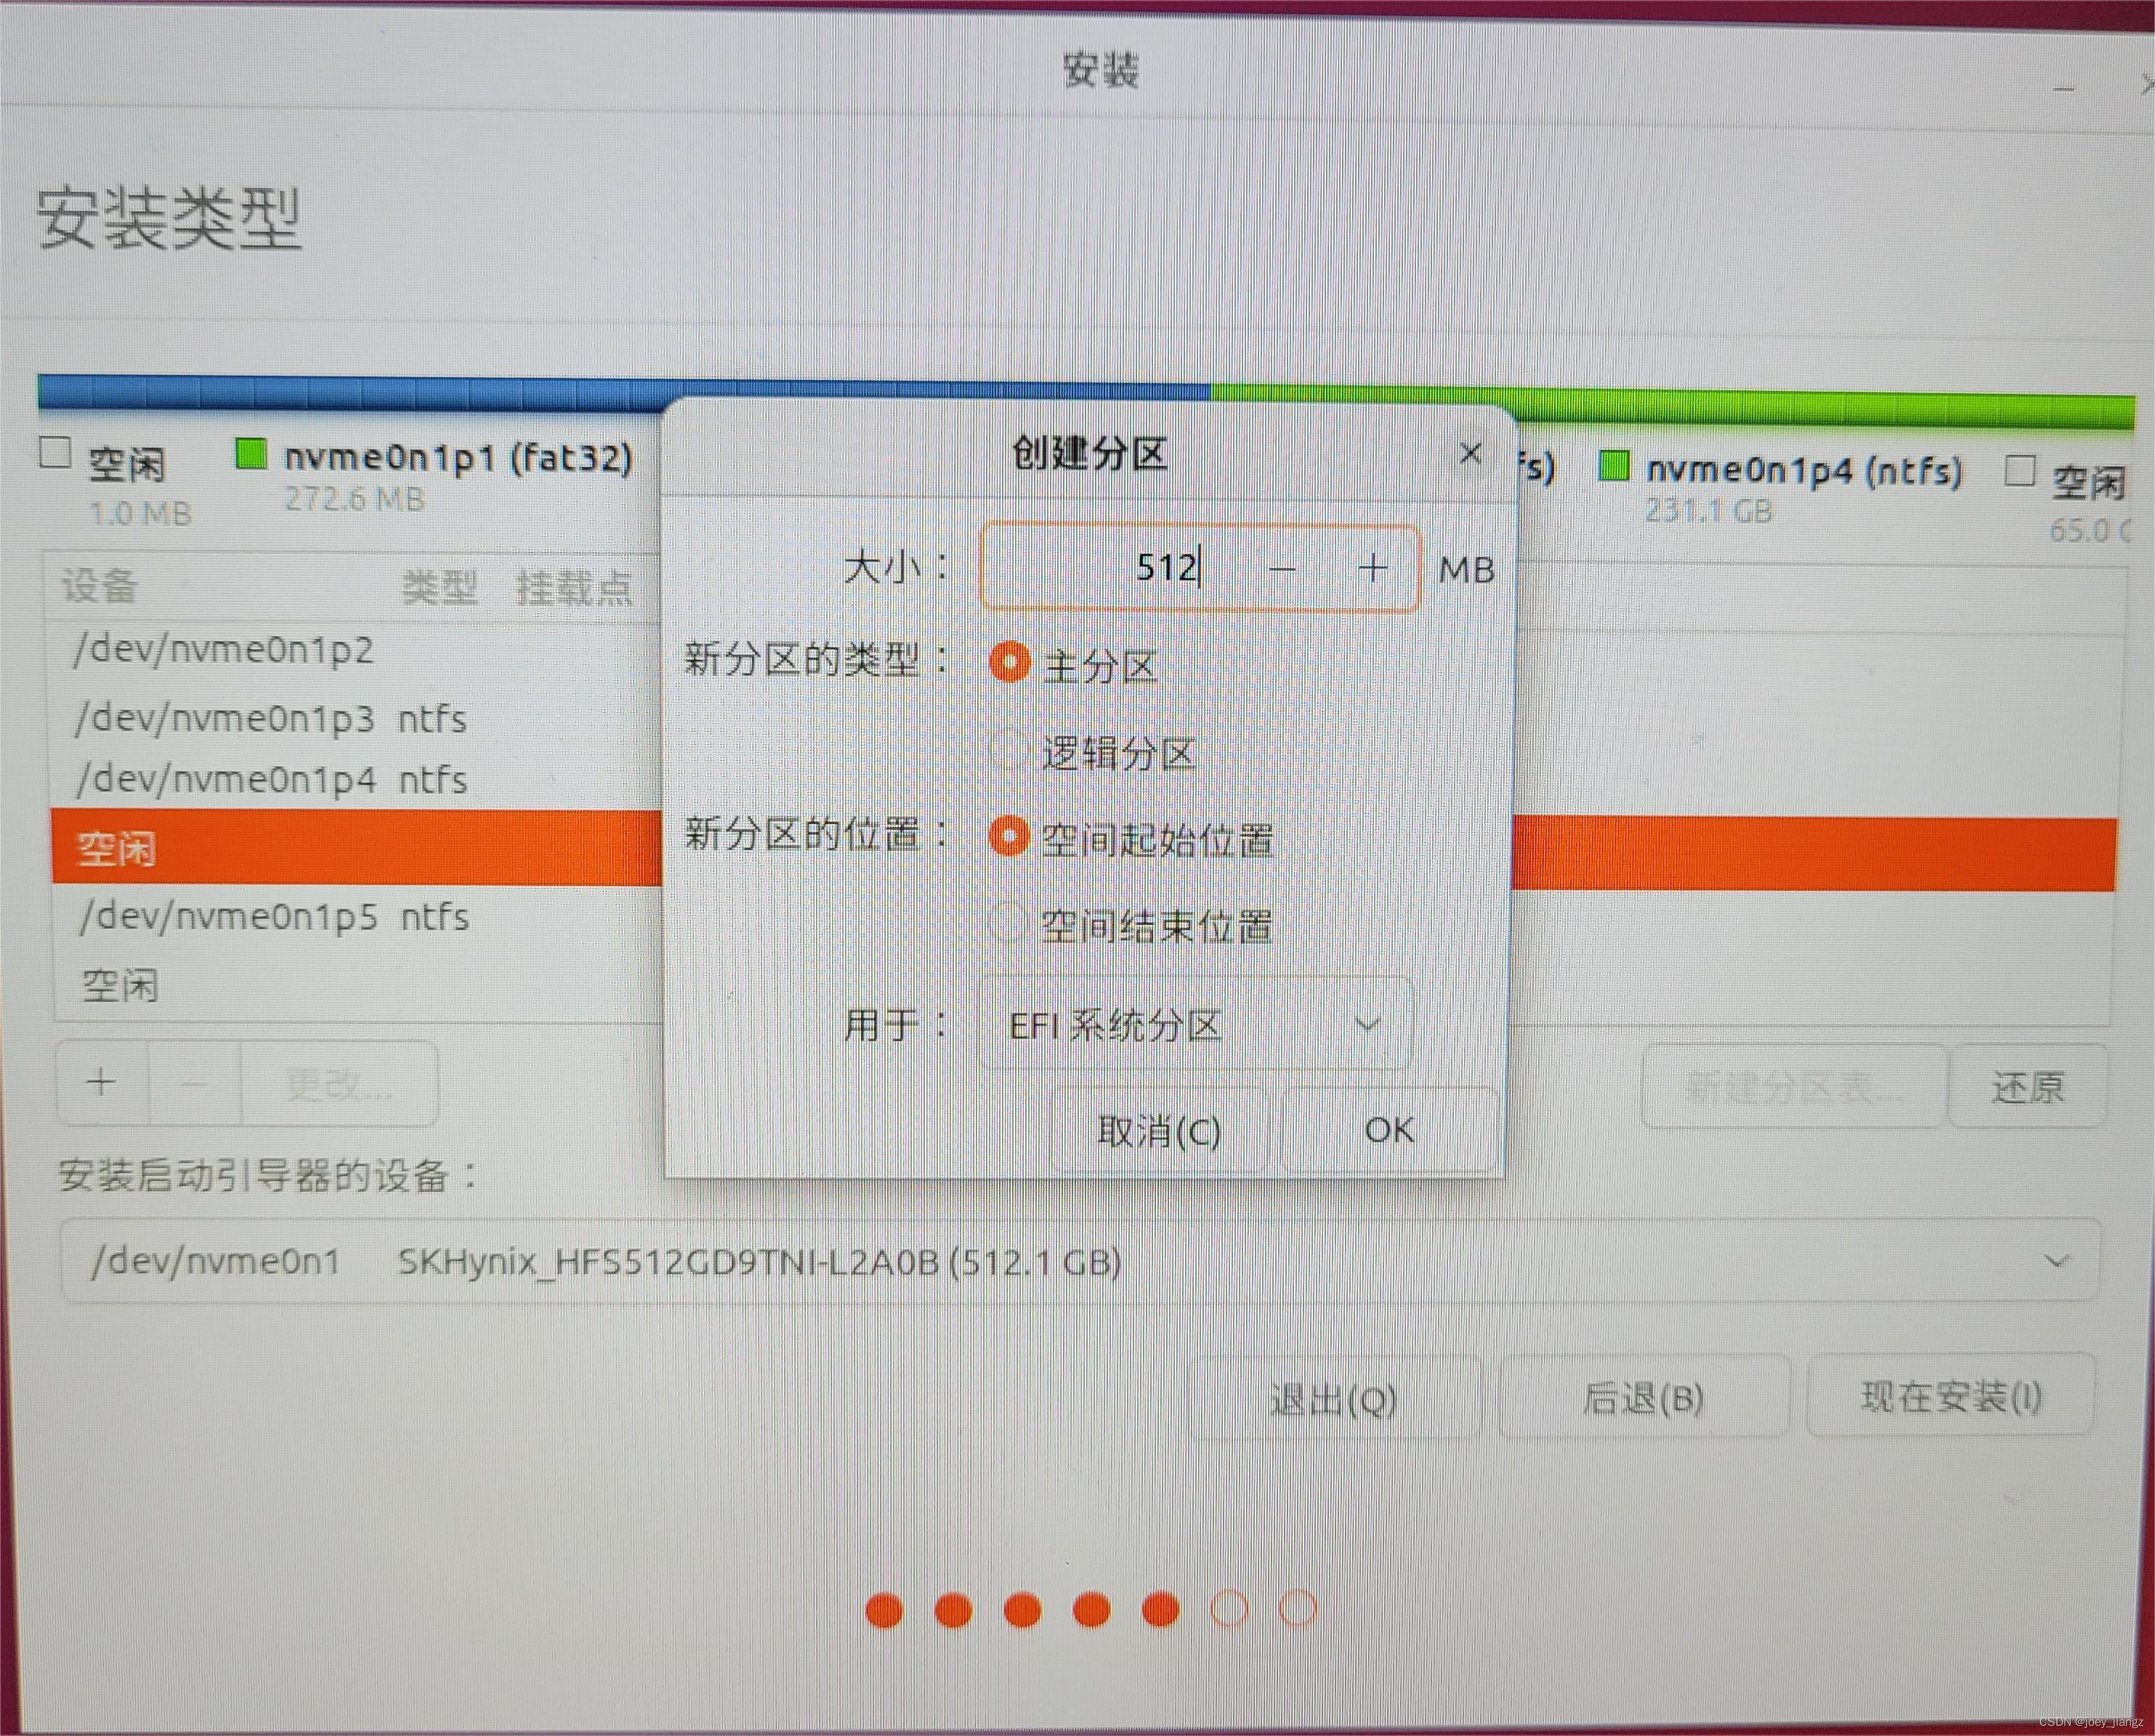This screenshot has height=1736, width=2155.
Task: Select the /dev/nvme0n1p5 ntfs row
Action: point(274,917)
